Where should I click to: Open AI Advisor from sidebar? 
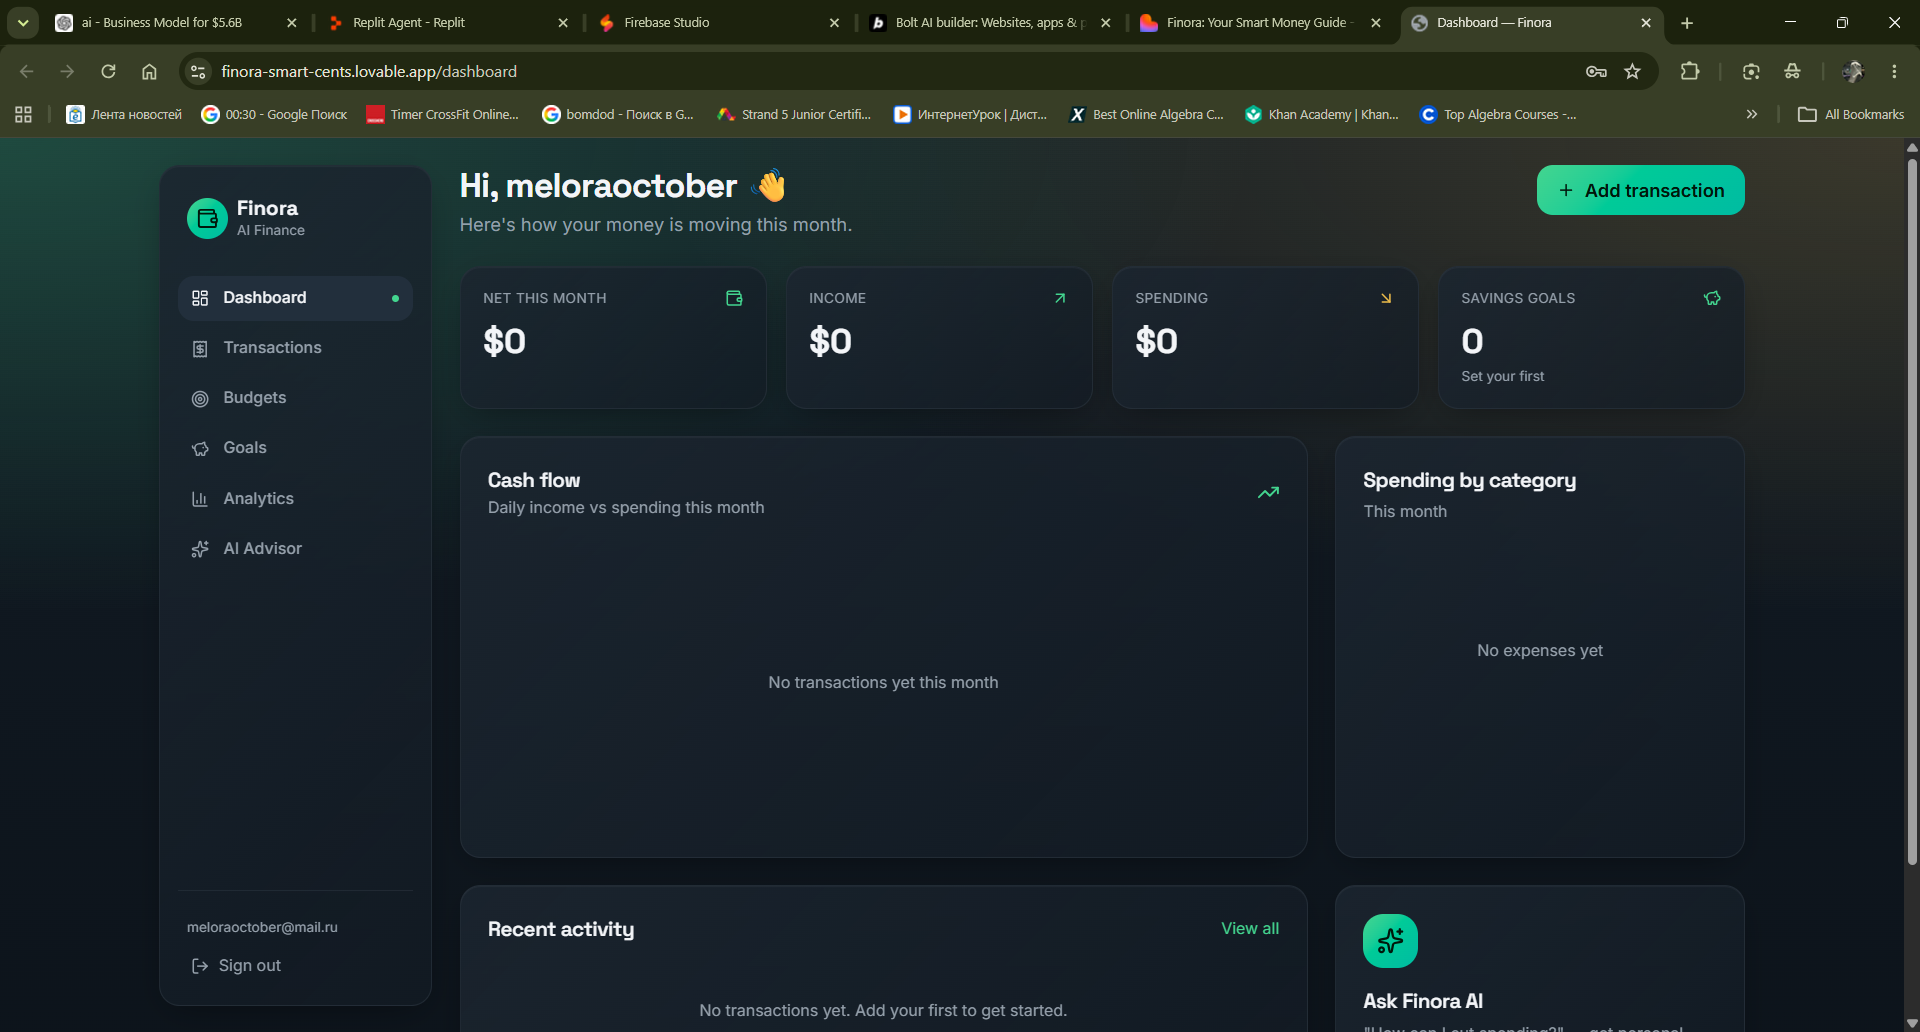295,548
